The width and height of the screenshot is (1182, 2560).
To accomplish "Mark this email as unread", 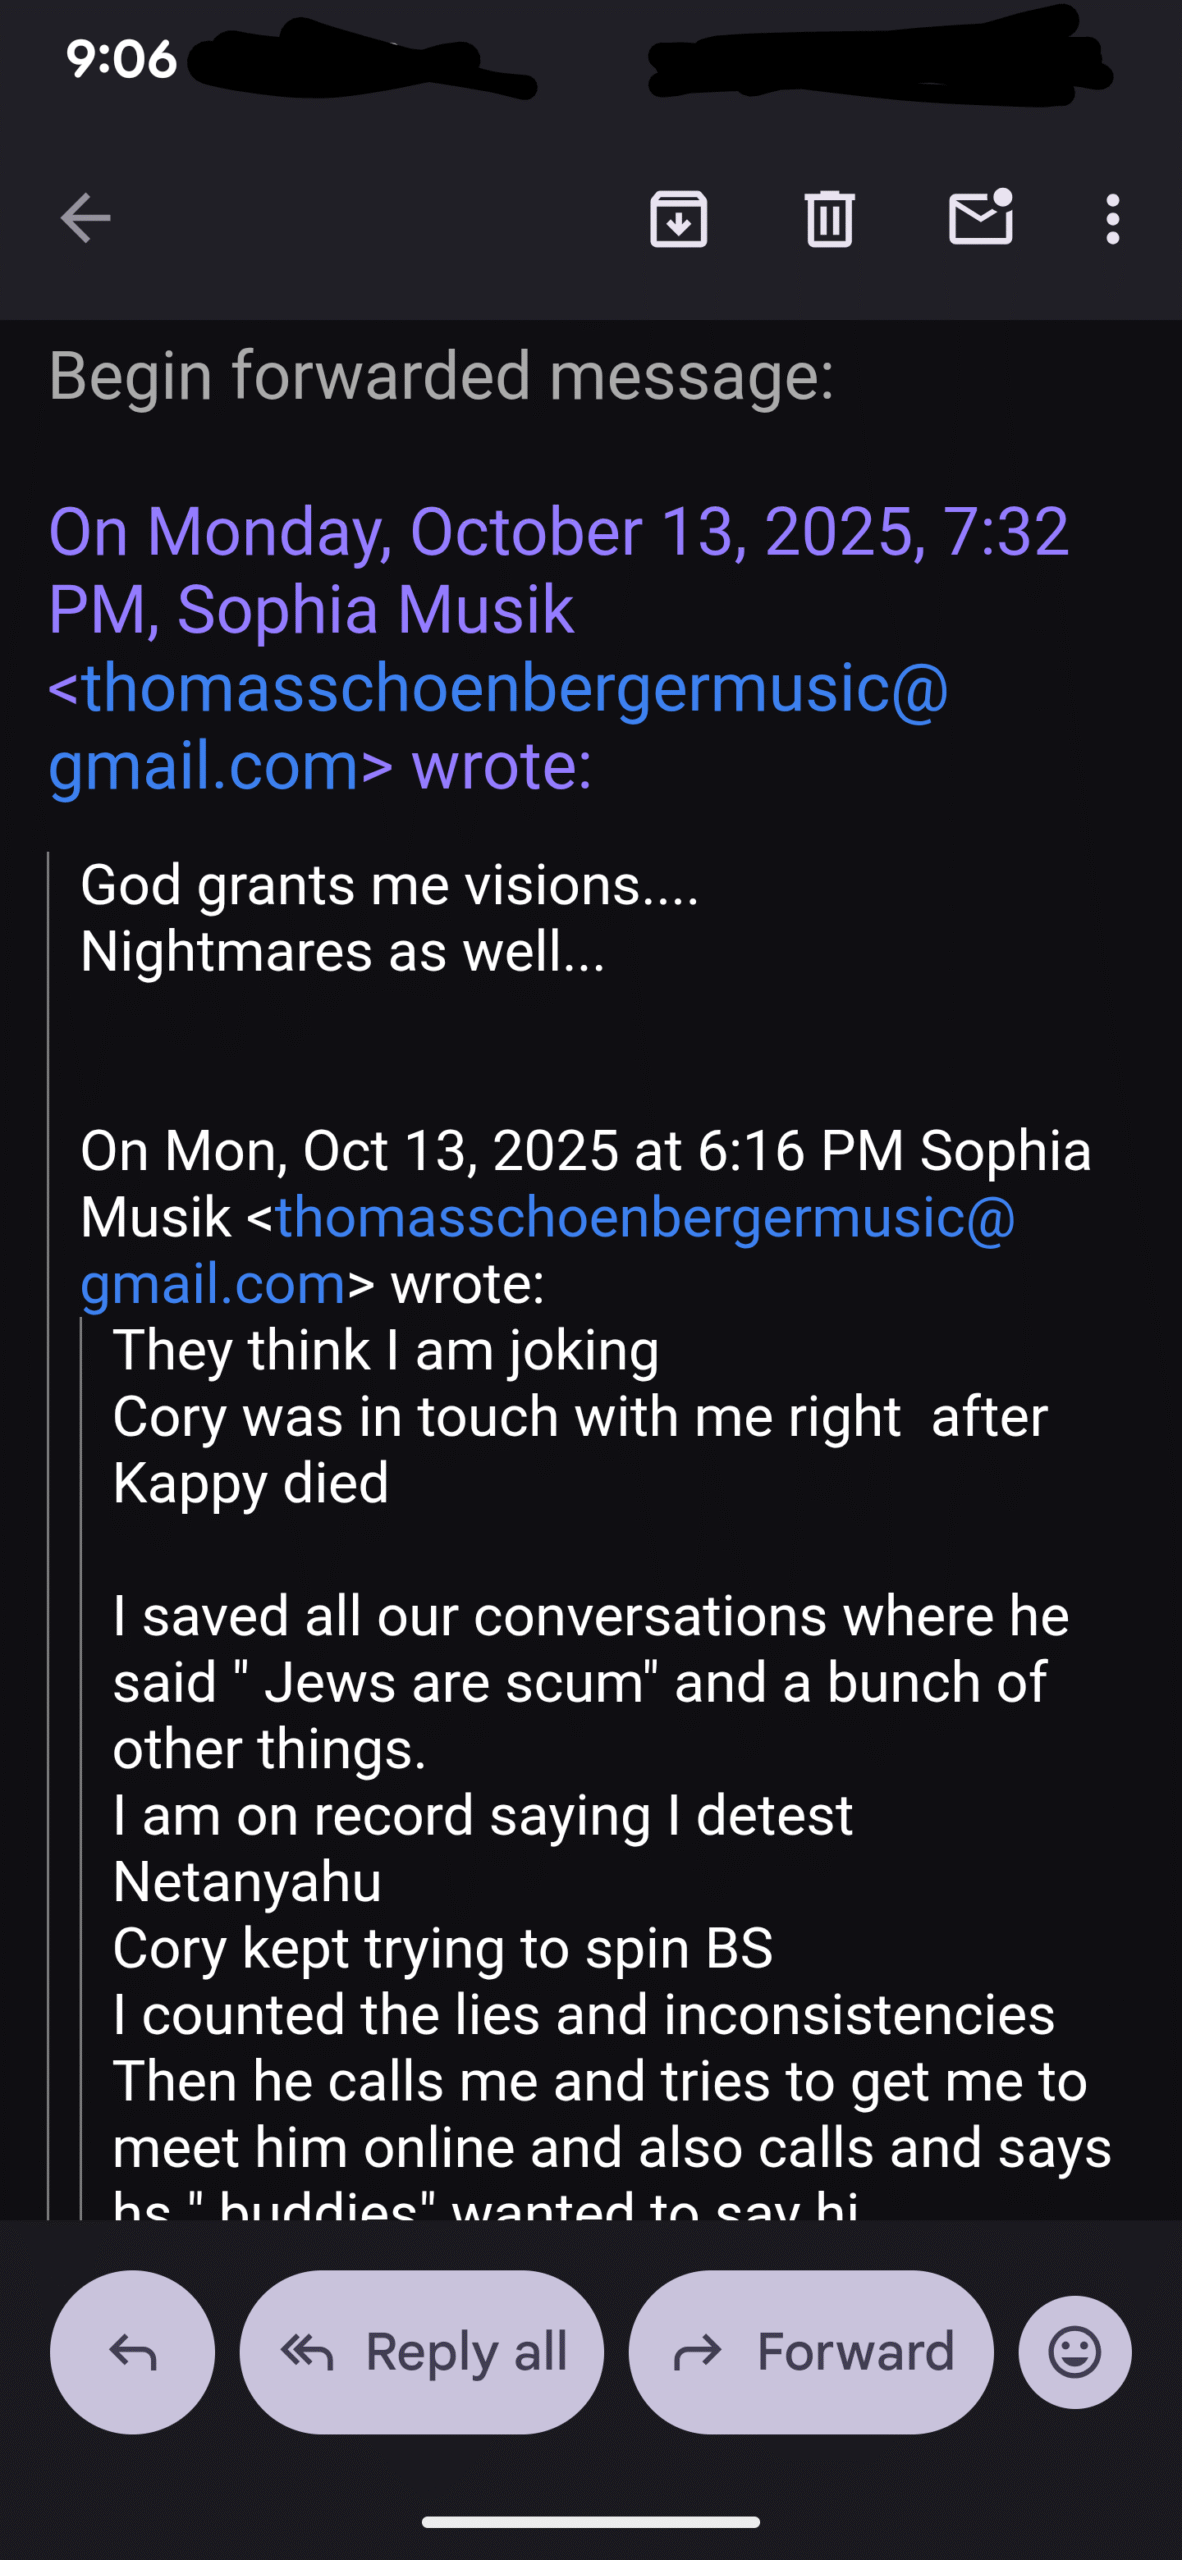I will click(x=980, y=217).
